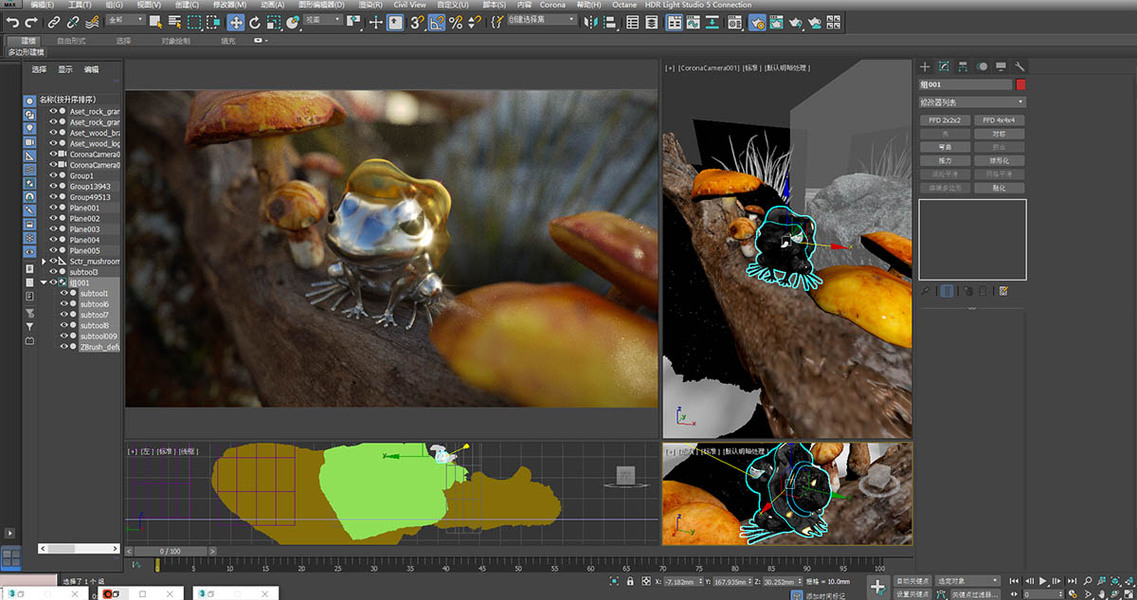The width and height of the screenshot is (1137, 600).
Task: Open the key filter selected-object dropdown
Action: pyautogui.click(x=967, y=581)
